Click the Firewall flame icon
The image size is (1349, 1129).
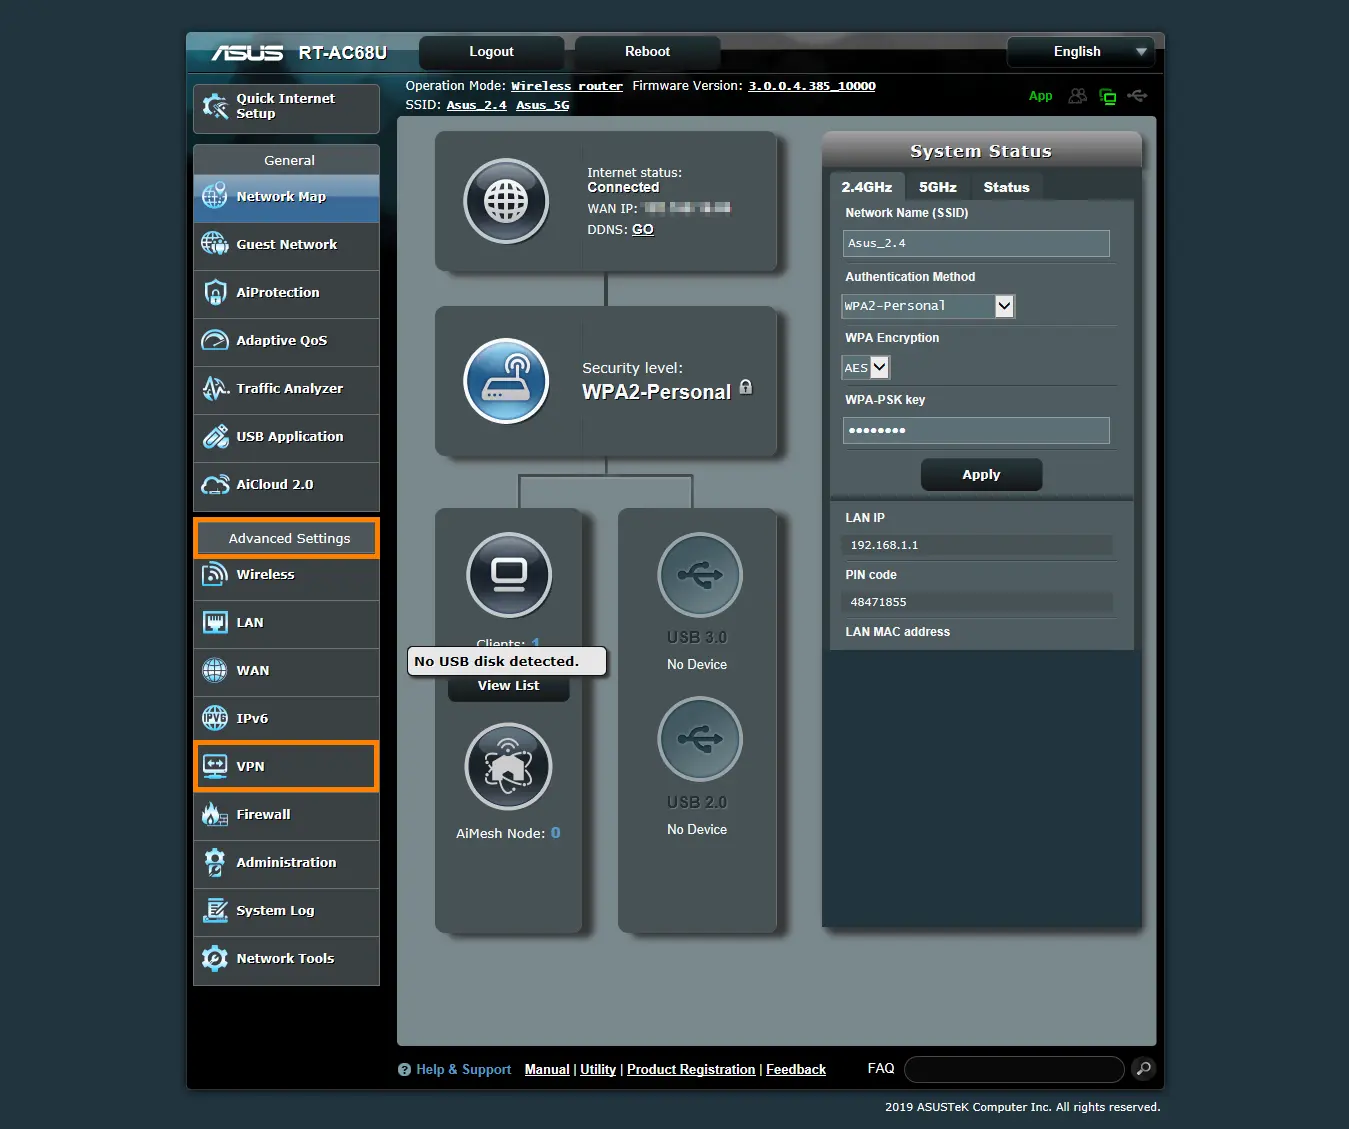(x=215, y=814)
